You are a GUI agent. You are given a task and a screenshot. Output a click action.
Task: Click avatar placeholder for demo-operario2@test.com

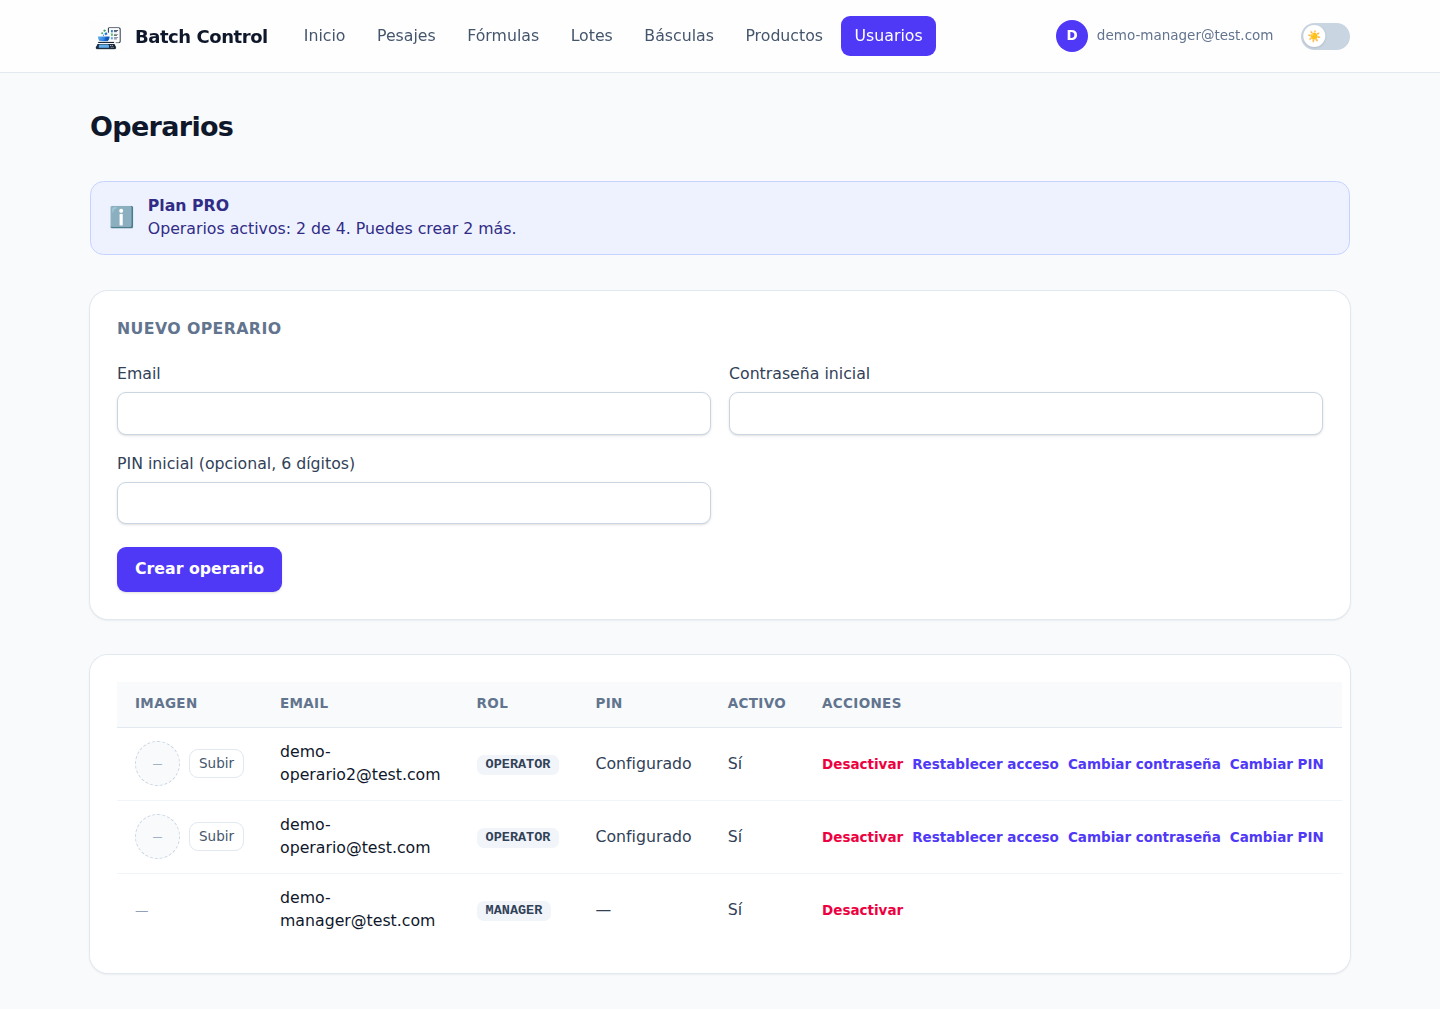coord(157,764)
